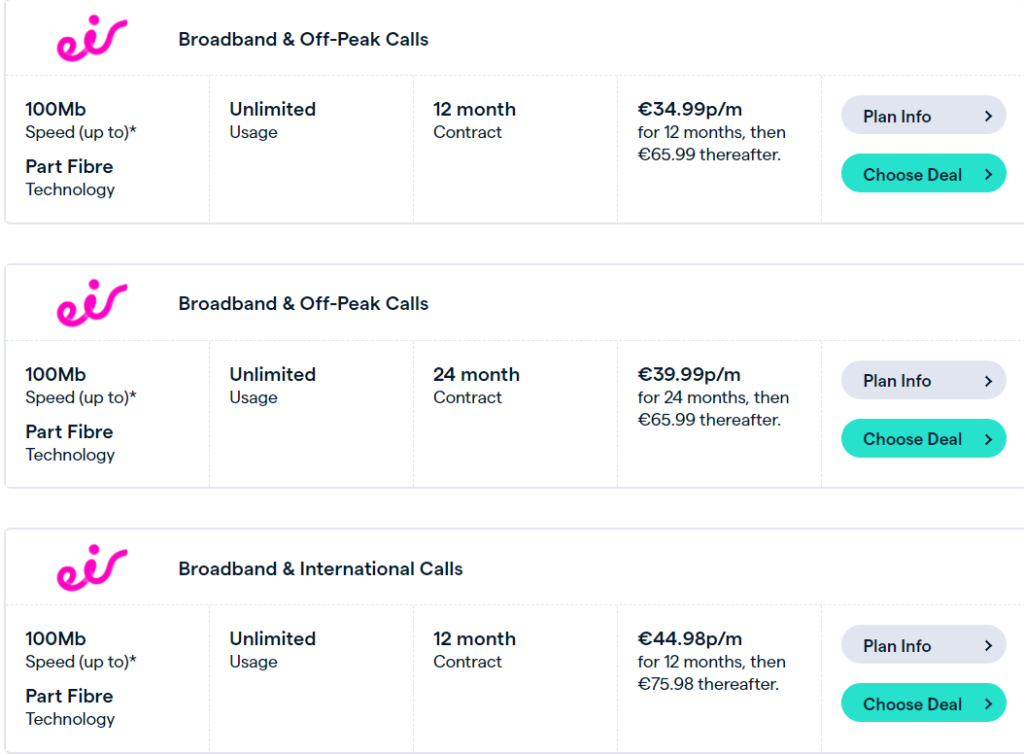Click the Choose Deal chevron for the €44.98 plan
Image resolution: width=1024 pixels, height=754 pixels.
click(988, 704)
